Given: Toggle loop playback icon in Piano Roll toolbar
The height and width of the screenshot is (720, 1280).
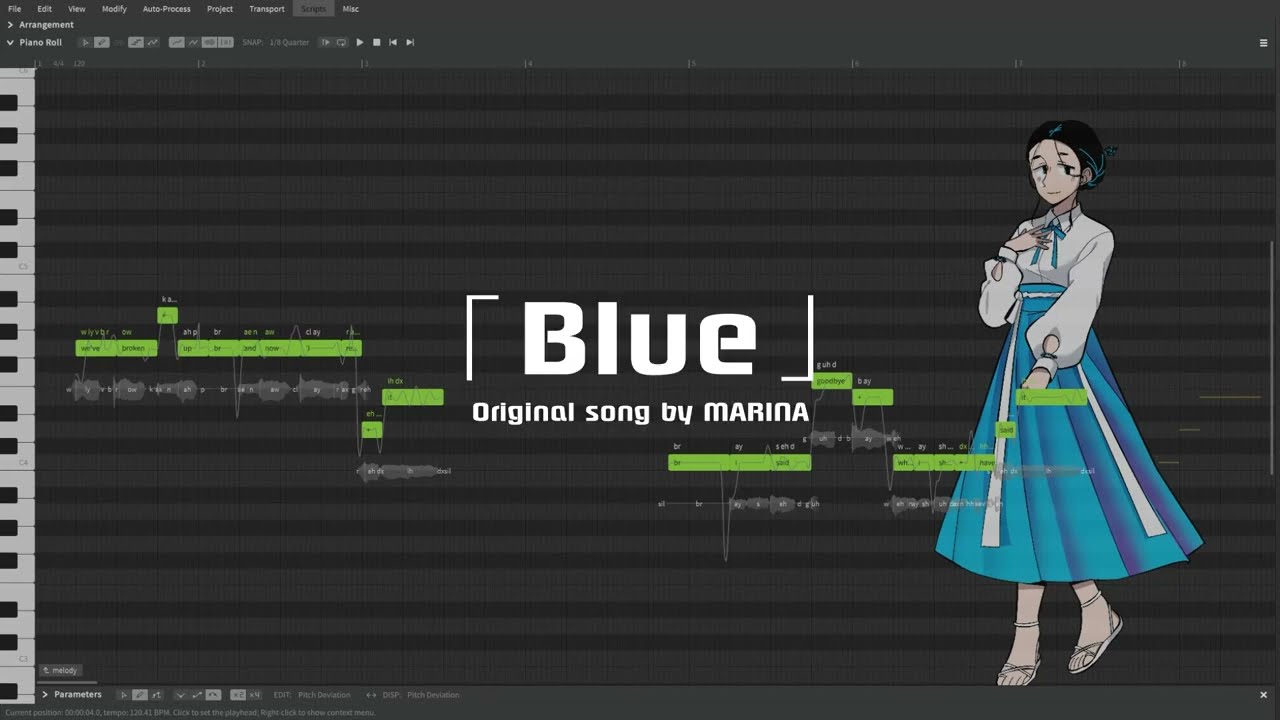Looking at the screenshot, I should (341, 42).
